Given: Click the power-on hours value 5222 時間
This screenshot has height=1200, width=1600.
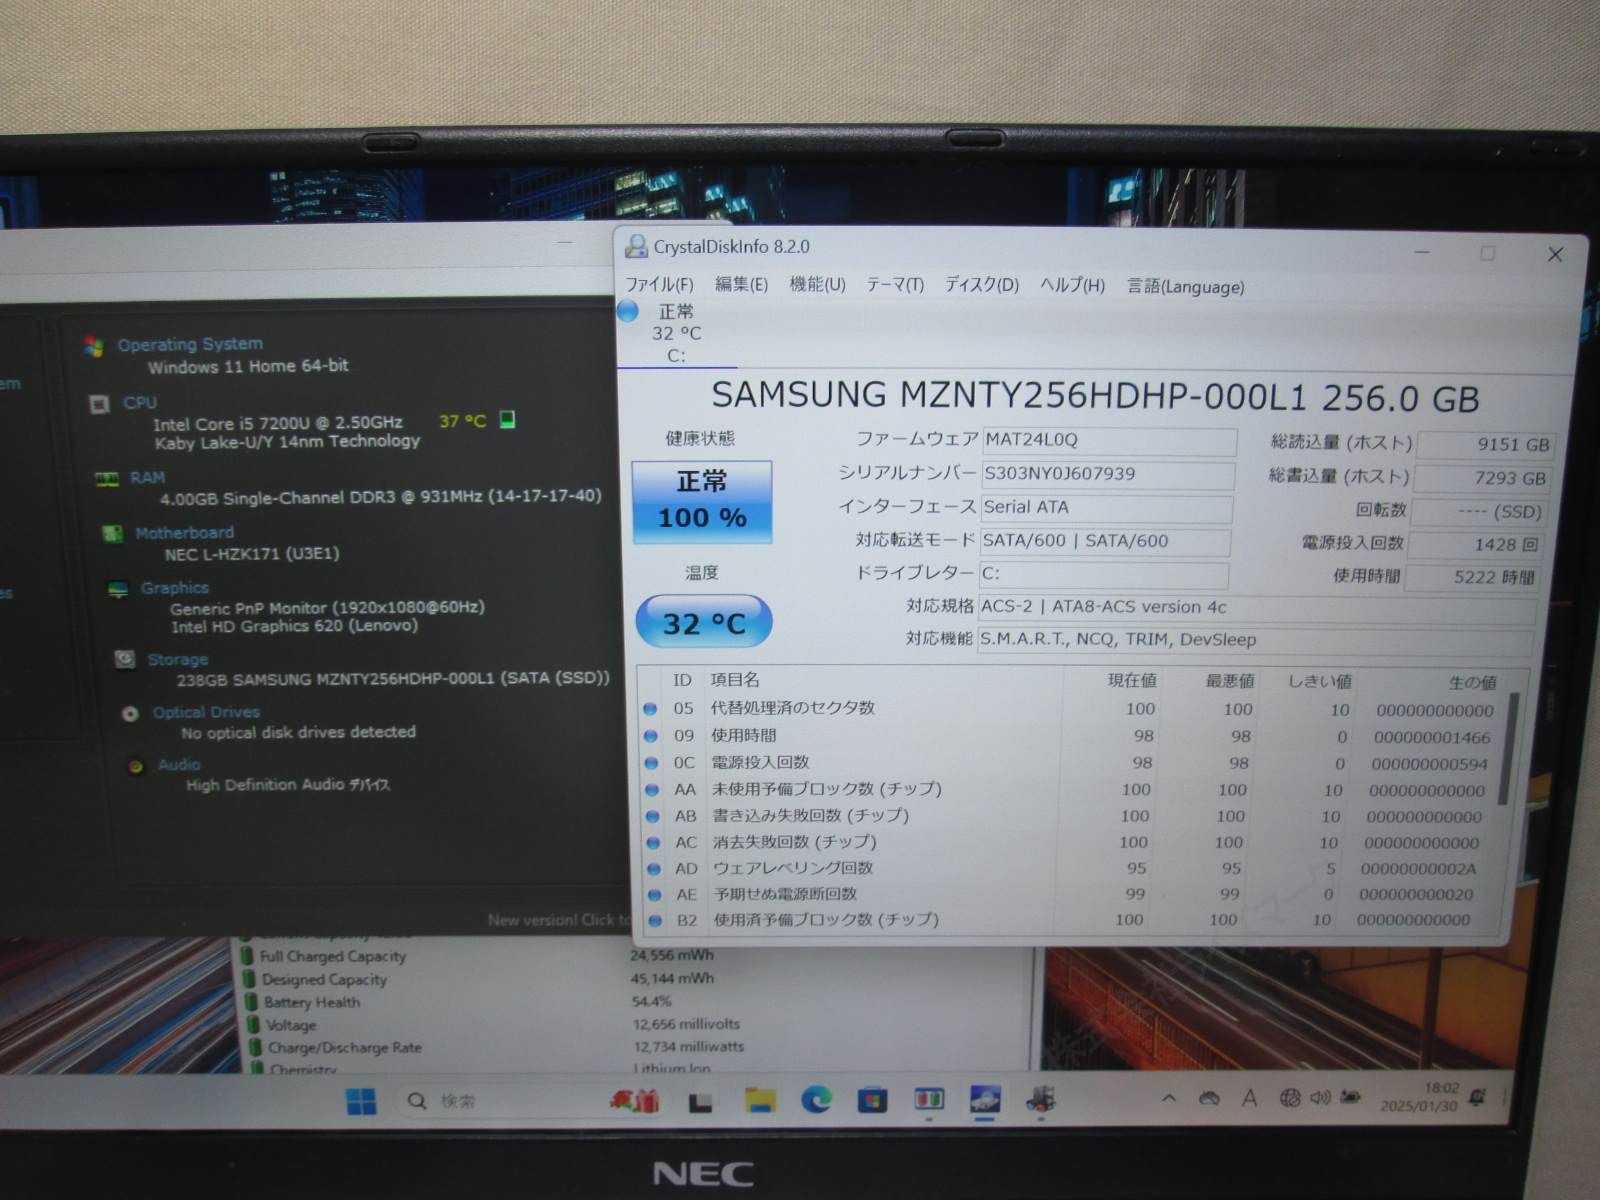Looking at the screenshot, I should (x=1473, y=577).
